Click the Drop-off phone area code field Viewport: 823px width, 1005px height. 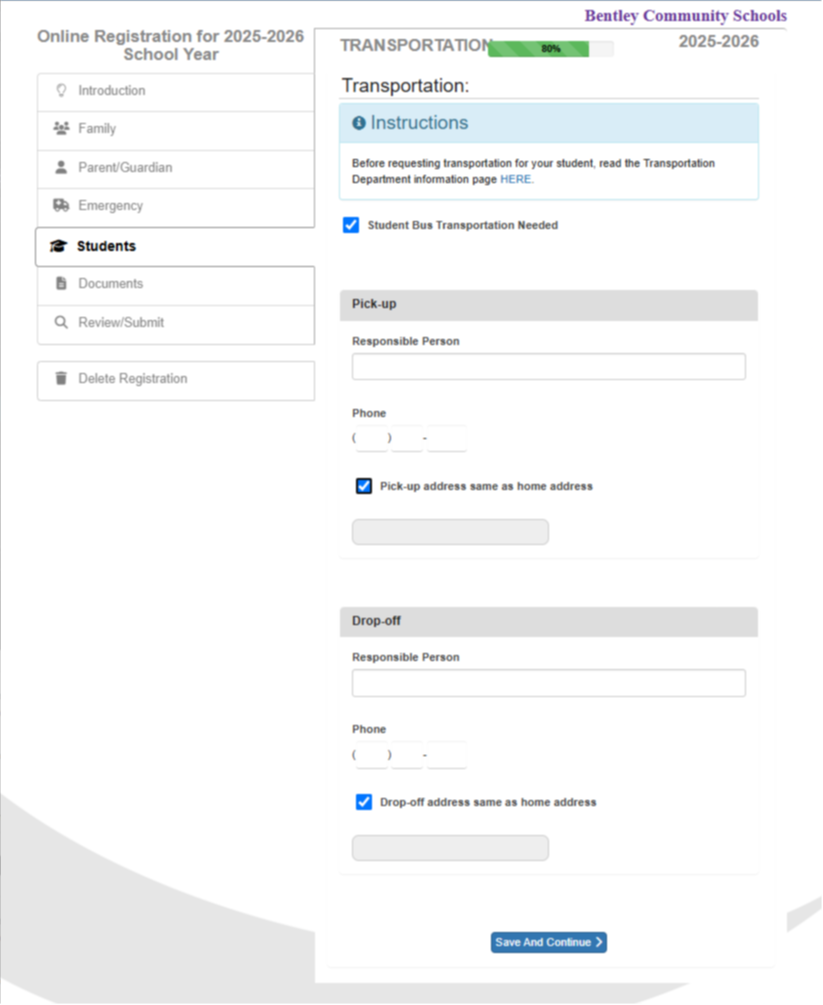tap(372, 755)
